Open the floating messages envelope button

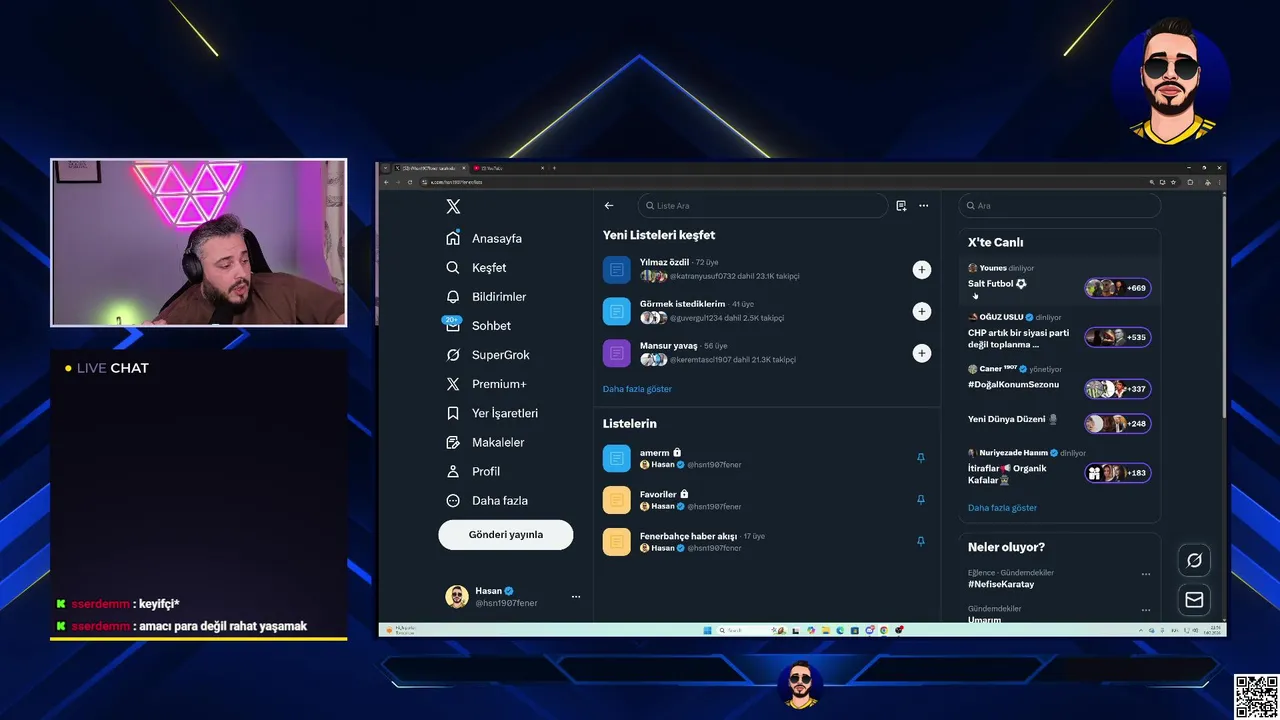pos(1194,600)
